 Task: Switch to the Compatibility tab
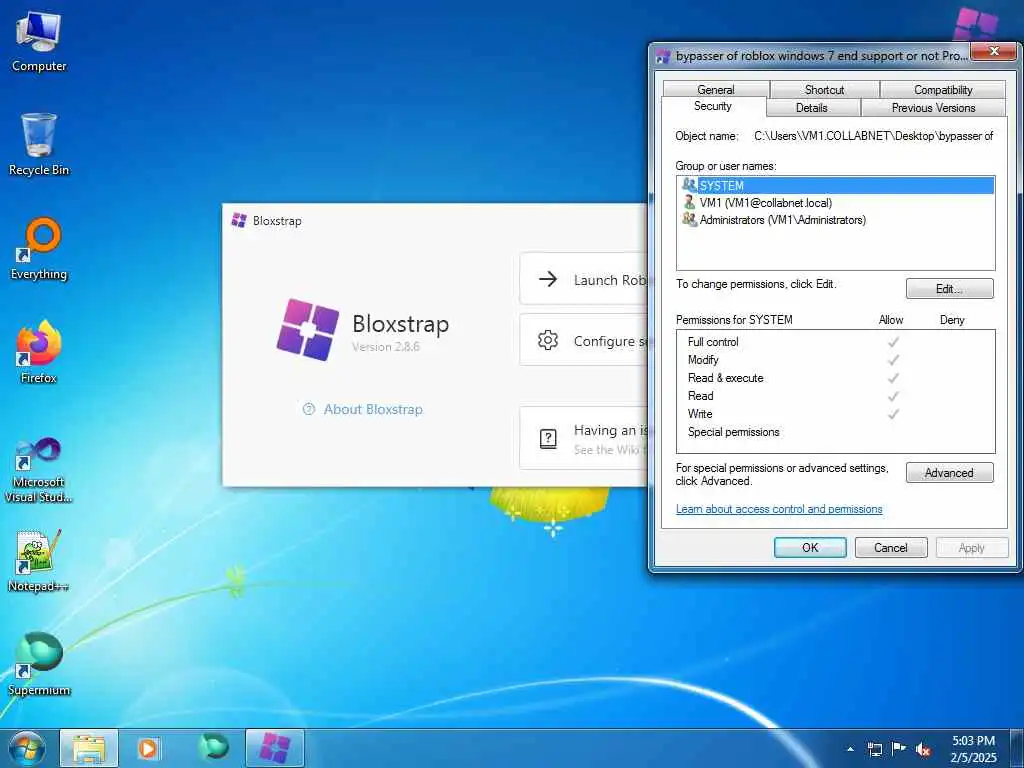tap(943, 89)
